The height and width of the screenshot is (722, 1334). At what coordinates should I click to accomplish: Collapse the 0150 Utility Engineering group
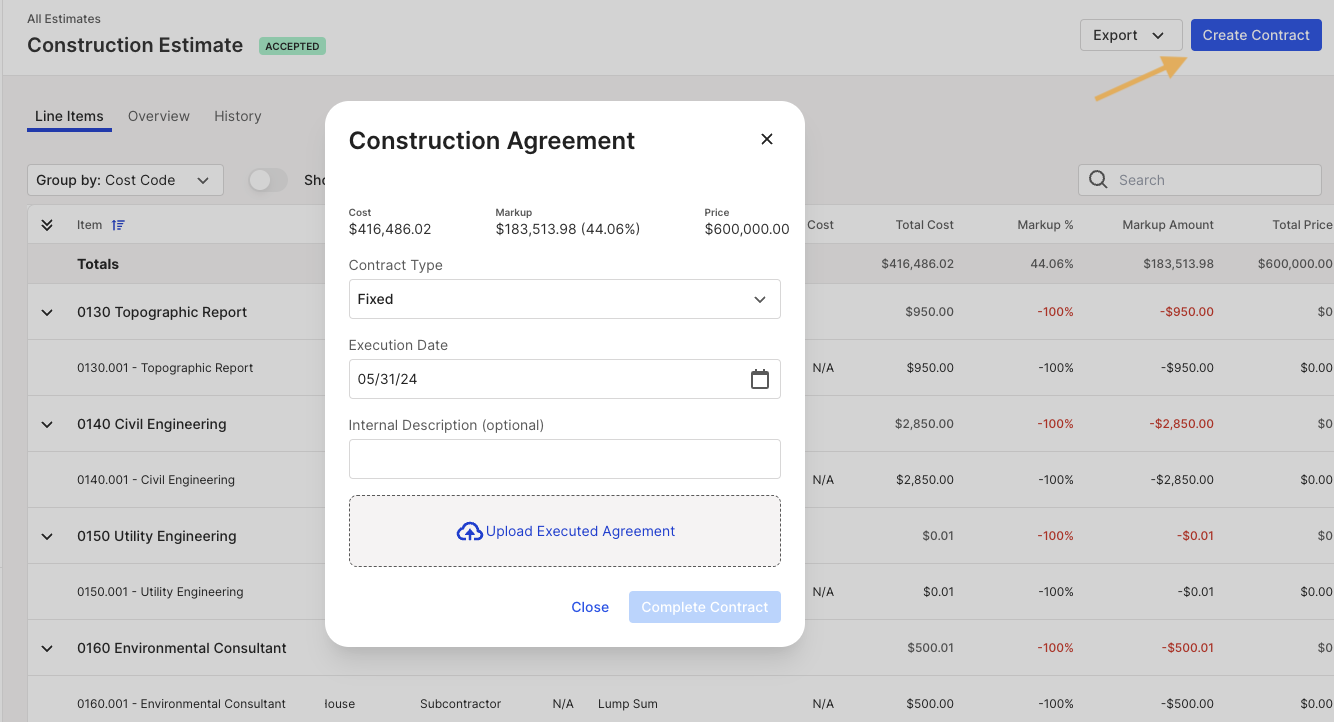47,536
